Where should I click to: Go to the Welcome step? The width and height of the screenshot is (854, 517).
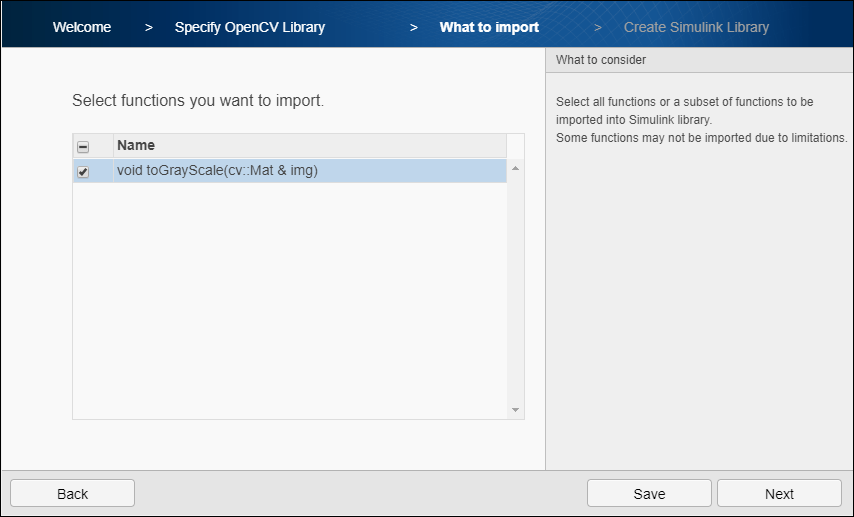82,27
